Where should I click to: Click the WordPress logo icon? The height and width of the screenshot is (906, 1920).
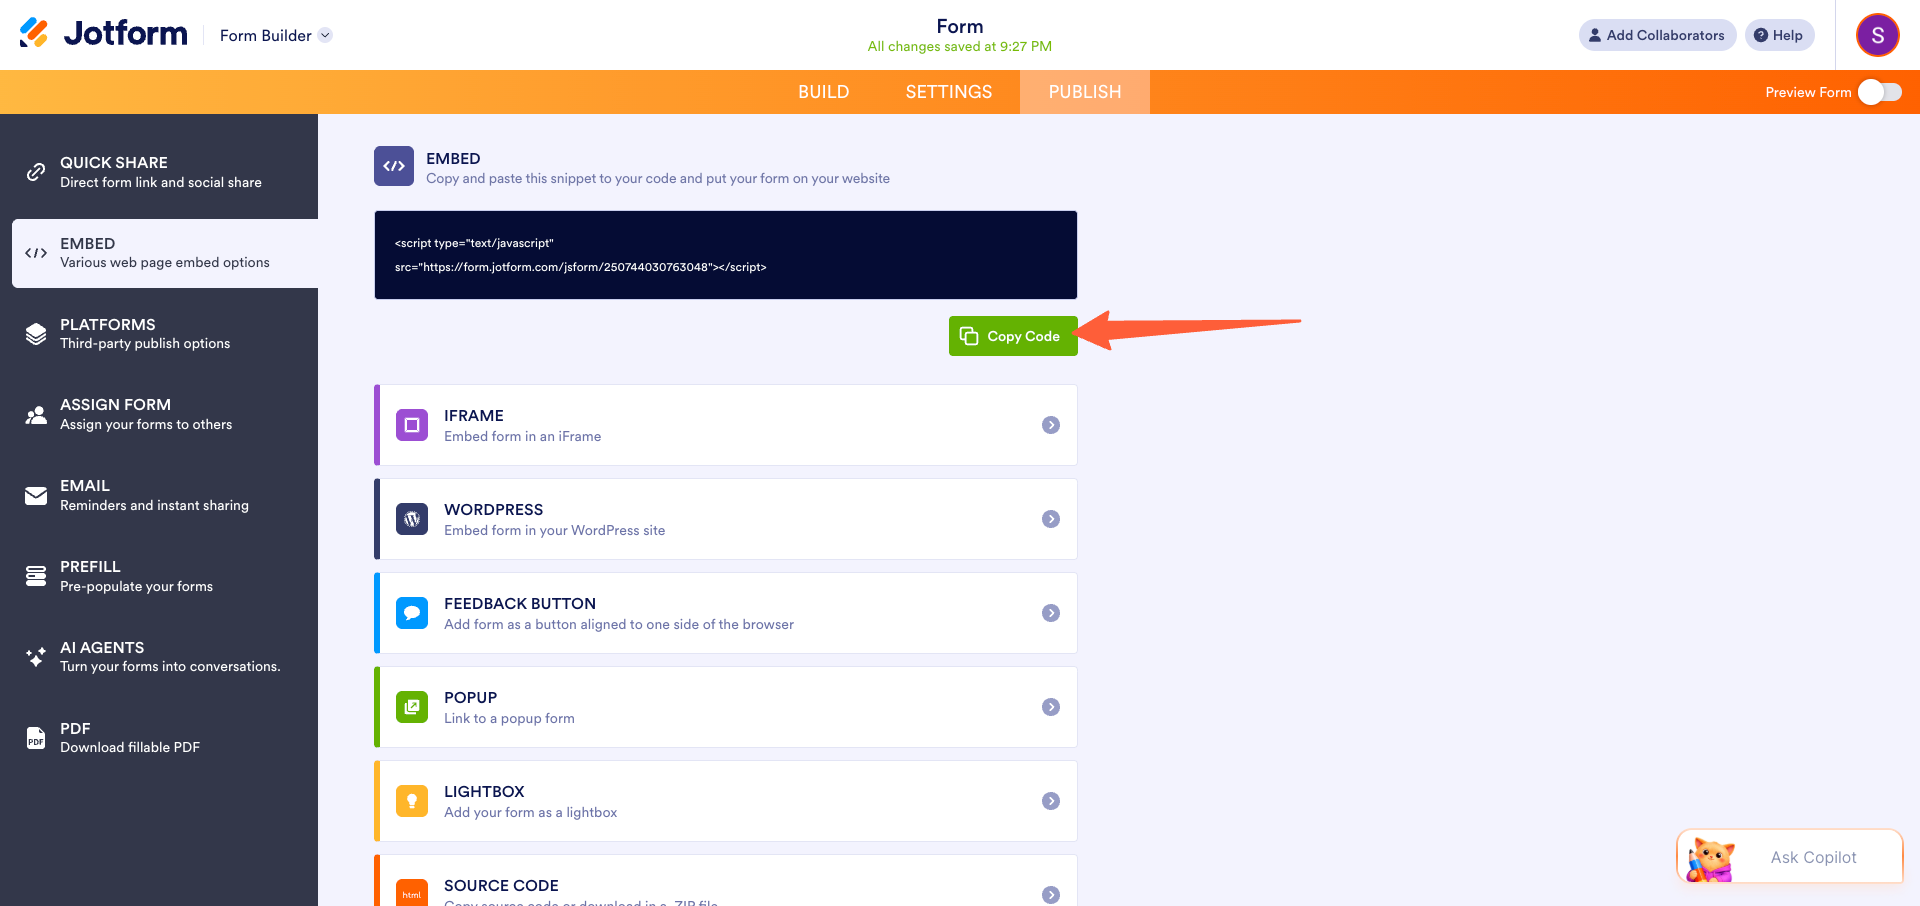412,519
